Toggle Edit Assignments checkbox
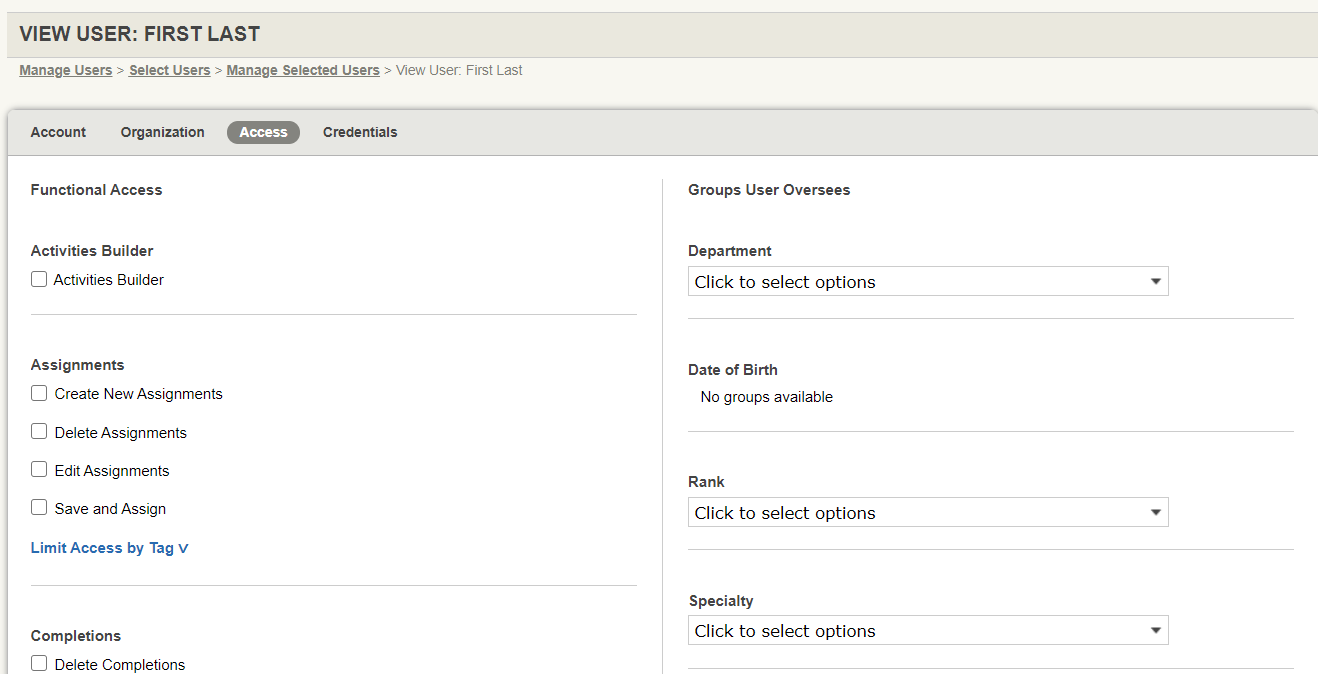The width and height of the screenshot is (1318, 674). click(39, 470)
